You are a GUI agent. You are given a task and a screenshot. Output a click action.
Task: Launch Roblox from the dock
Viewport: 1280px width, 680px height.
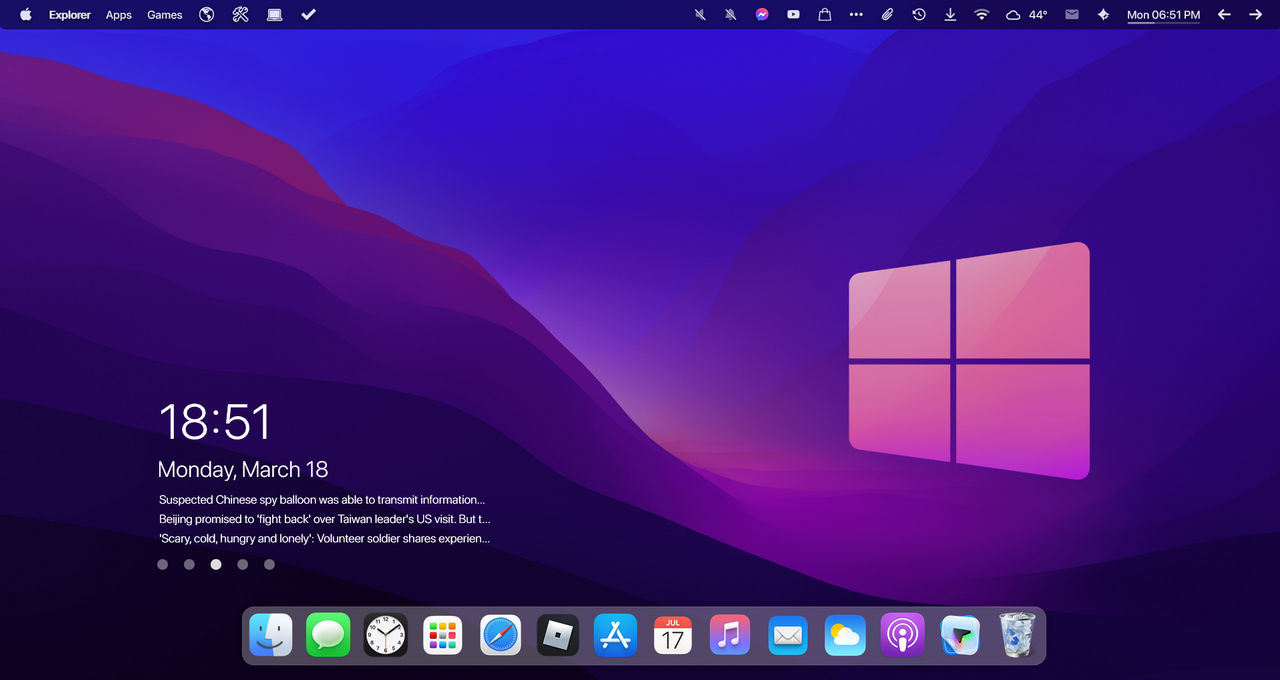click(558, 635)
